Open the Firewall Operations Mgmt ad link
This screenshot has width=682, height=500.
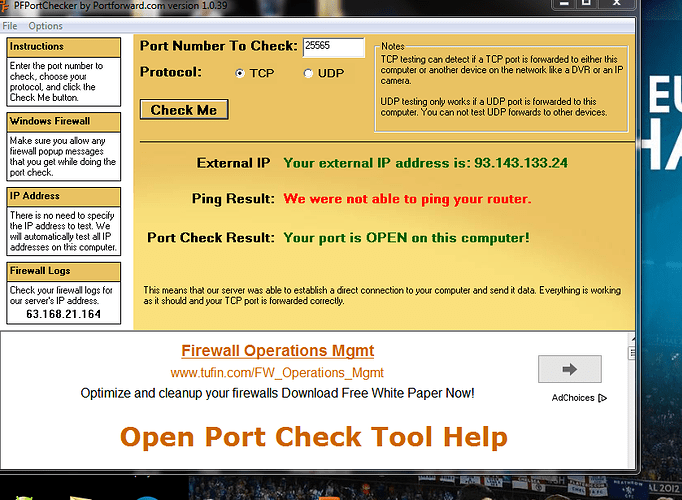click(x=277, y=350)
